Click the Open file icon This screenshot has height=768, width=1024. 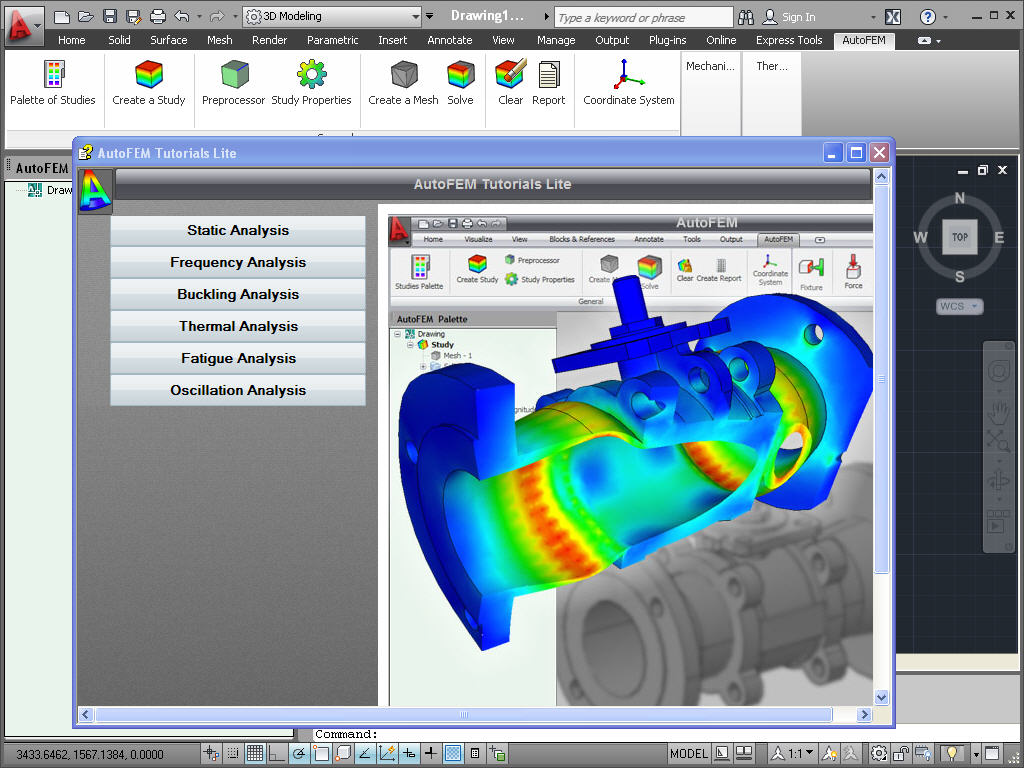[86, 17]
